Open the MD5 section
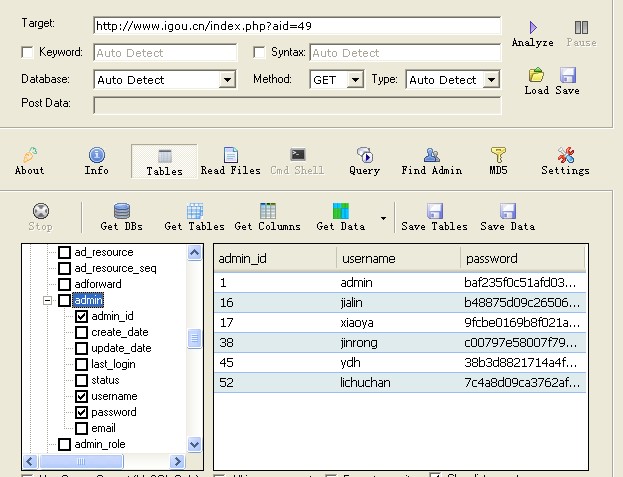Screen dimensions: 623x477 pyautogui.click(x=498, y=161)
